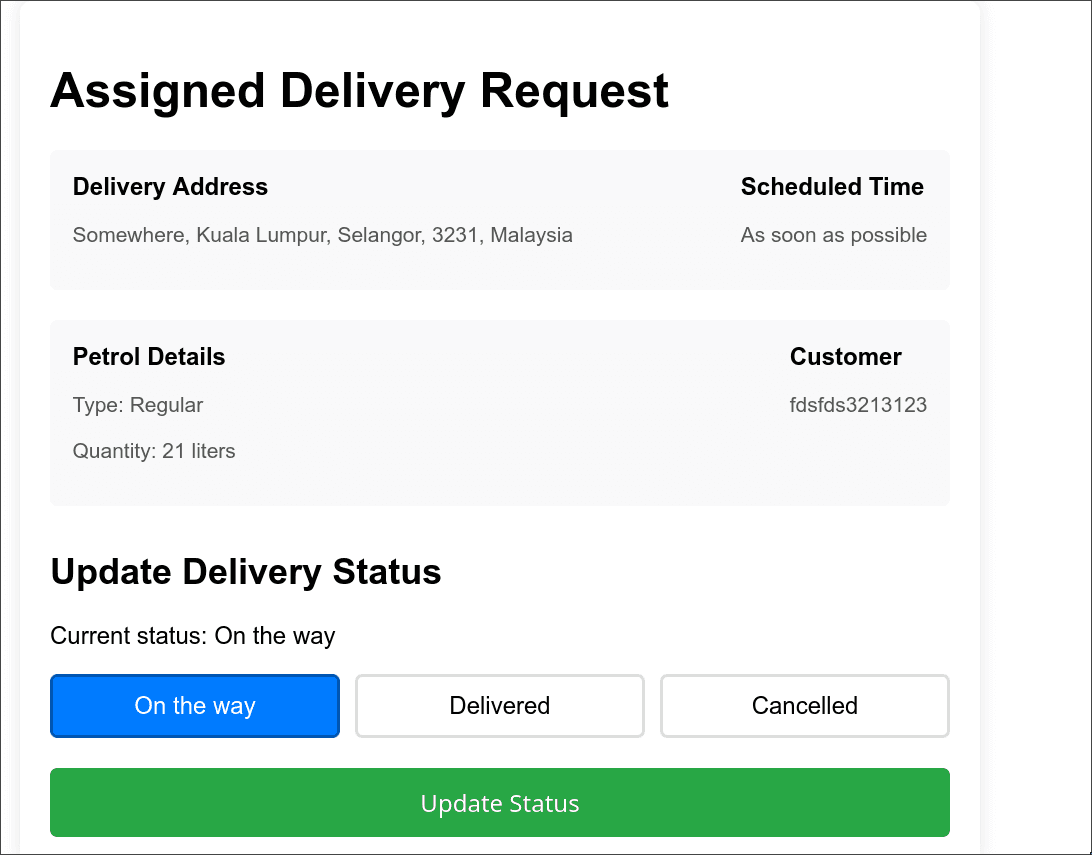Click the "Assigned Delivery Request" heading
1092x855 pixels.
pos(359,91)
